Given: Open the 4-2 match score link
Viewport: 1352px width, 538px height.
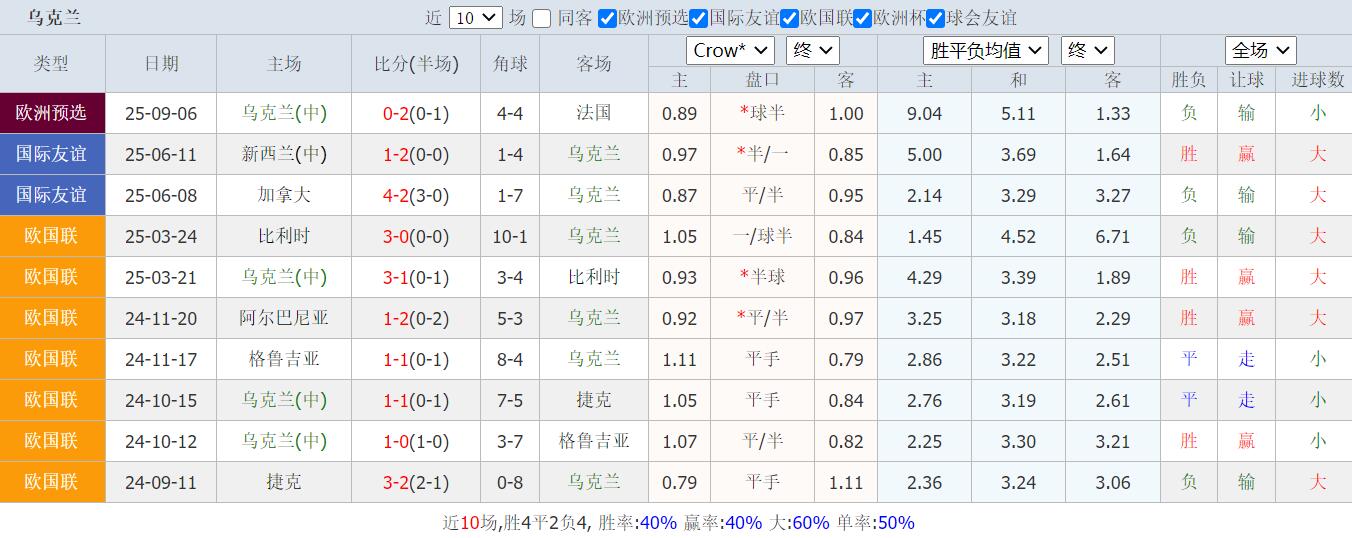Looking at the screenshot, I should click(x=397, y=195).
